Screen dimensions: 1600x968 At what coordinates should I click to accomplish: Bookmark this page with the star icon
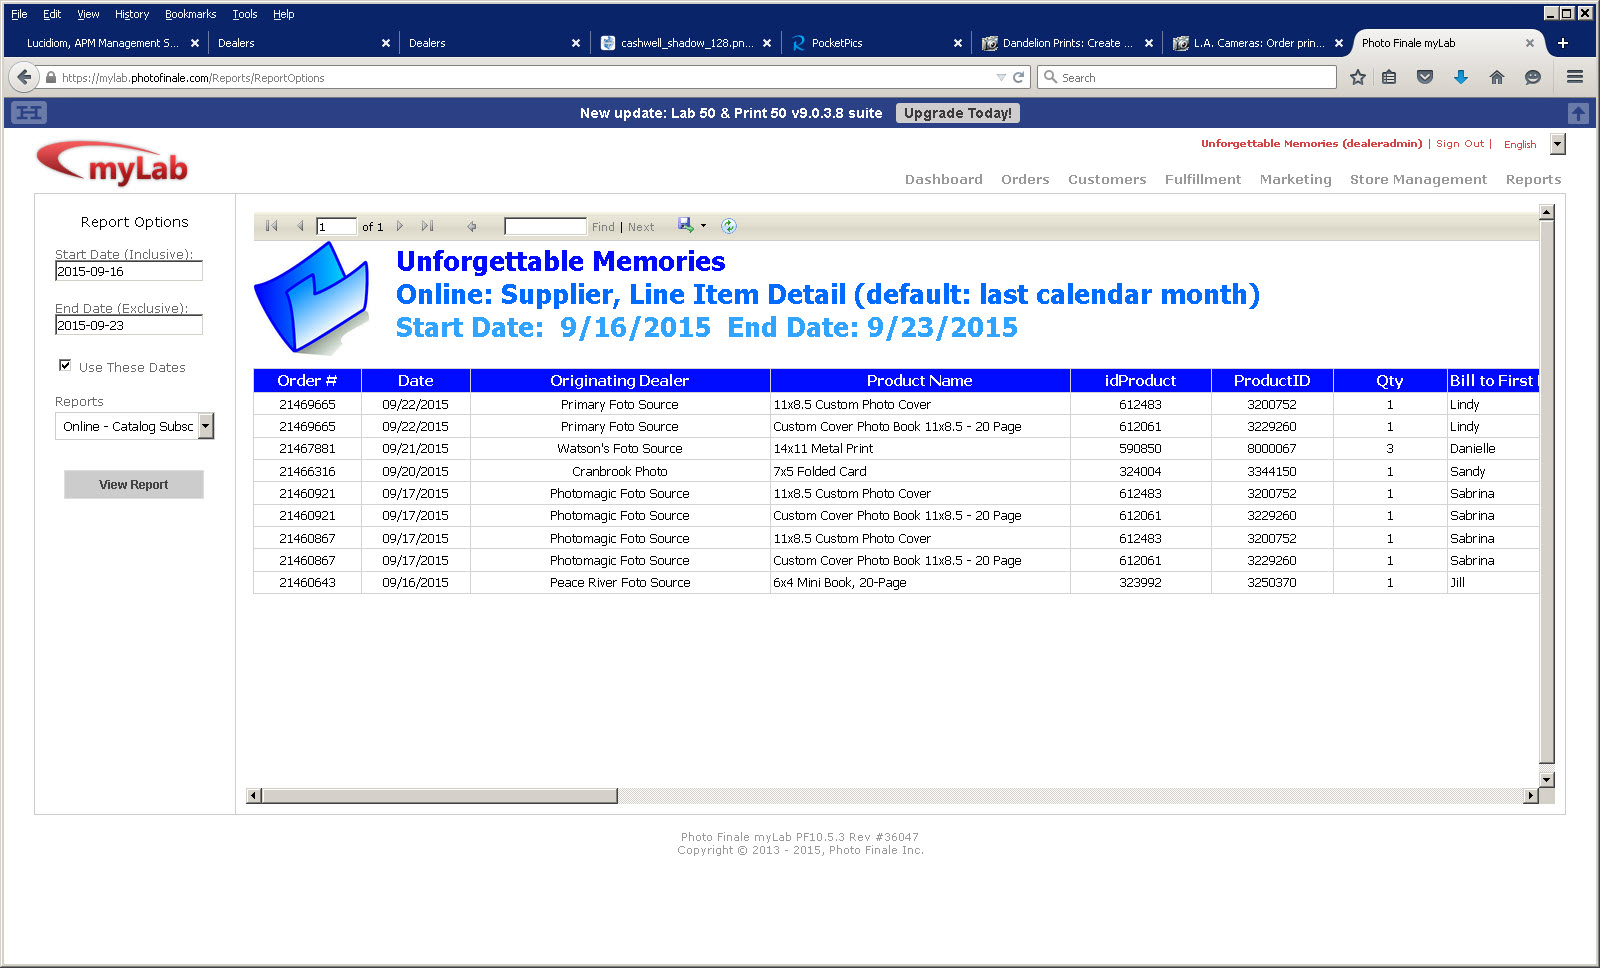tap(1357, 77)
